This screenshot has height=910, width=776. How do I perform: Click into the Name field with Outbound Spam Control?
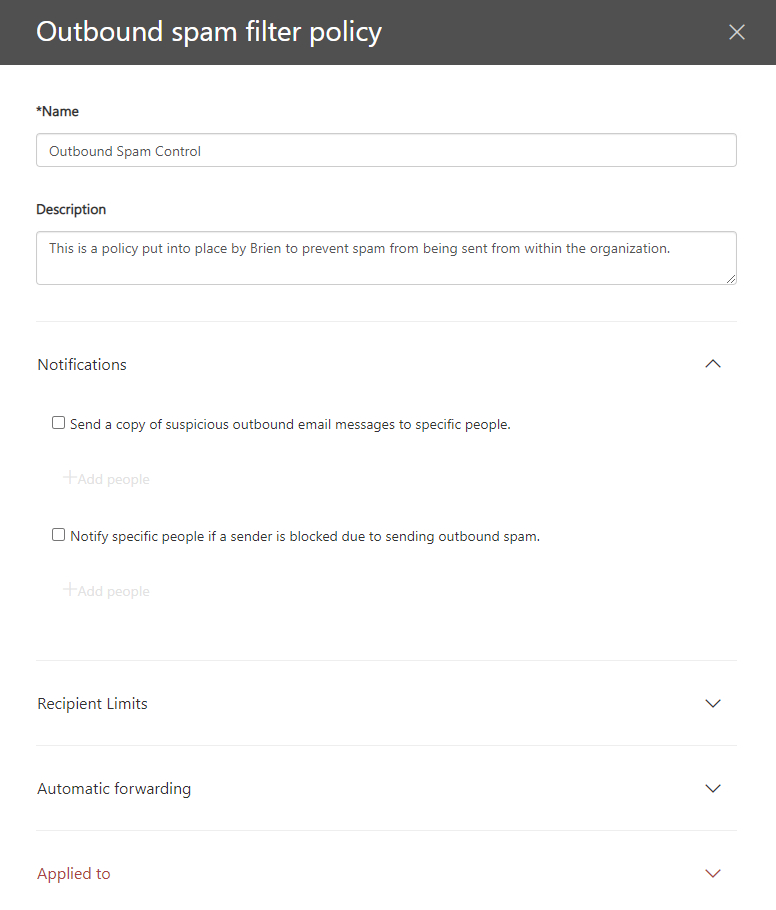(387, 150)
